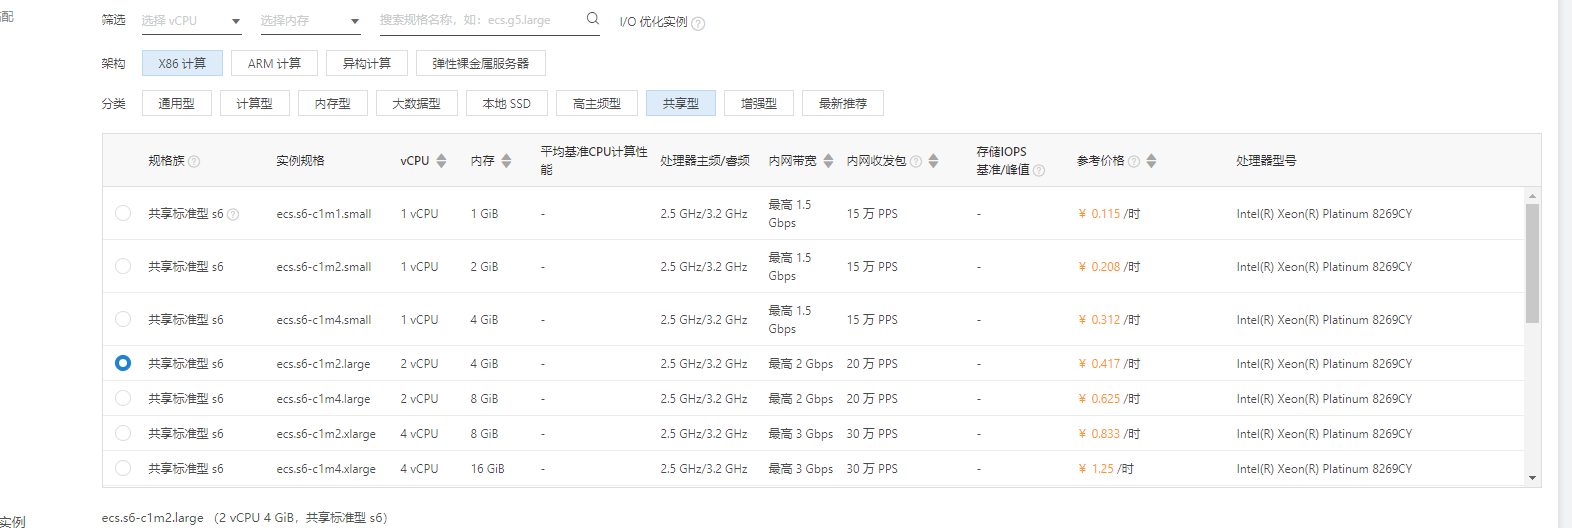The width and height of the screenshot is (1572, 528).
Task: Click help icon beside 内网收发包 header
Action: 916,161
